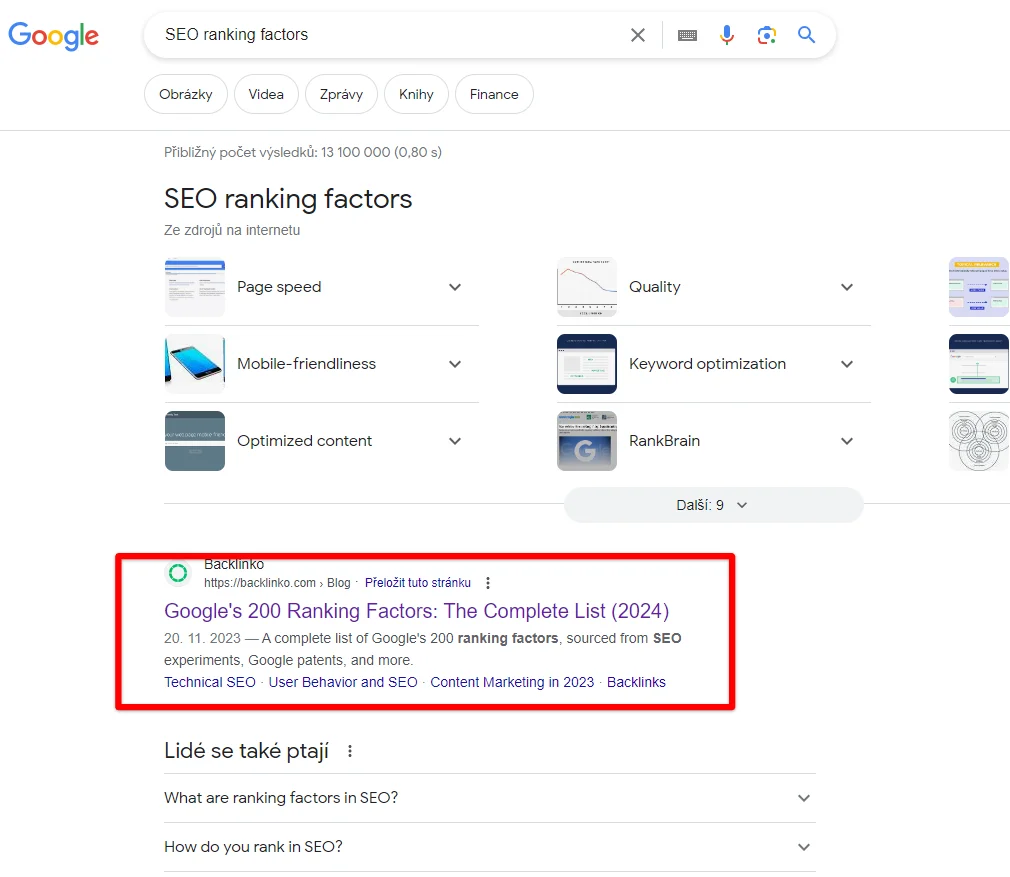The image size is (1010, 877).
Task: Open Google Lens image search icon
Action: [767, 35]
